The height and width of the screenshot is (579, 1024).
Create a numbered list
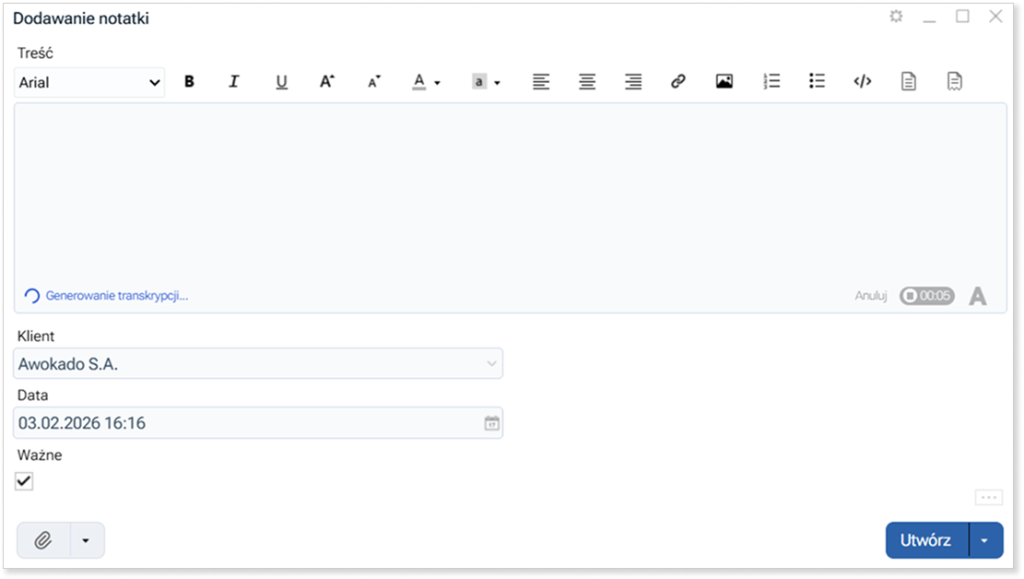[x=771, y=82]
